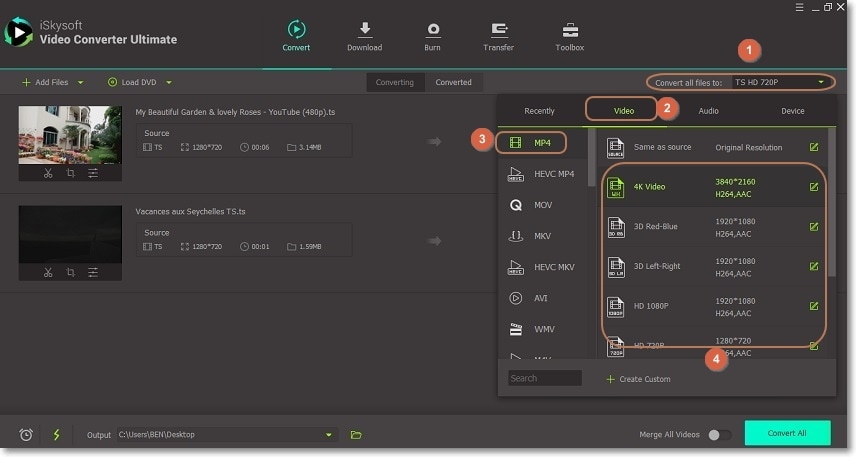Open the Download section
This screenshot has width=856, height=457.
click(x=364, y=36)
